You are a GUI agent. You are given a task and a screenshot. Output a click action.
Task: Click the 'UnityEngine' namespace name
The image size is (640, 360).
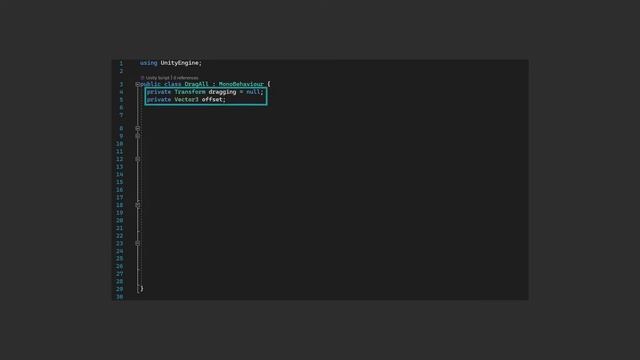[x=179, y=63]
